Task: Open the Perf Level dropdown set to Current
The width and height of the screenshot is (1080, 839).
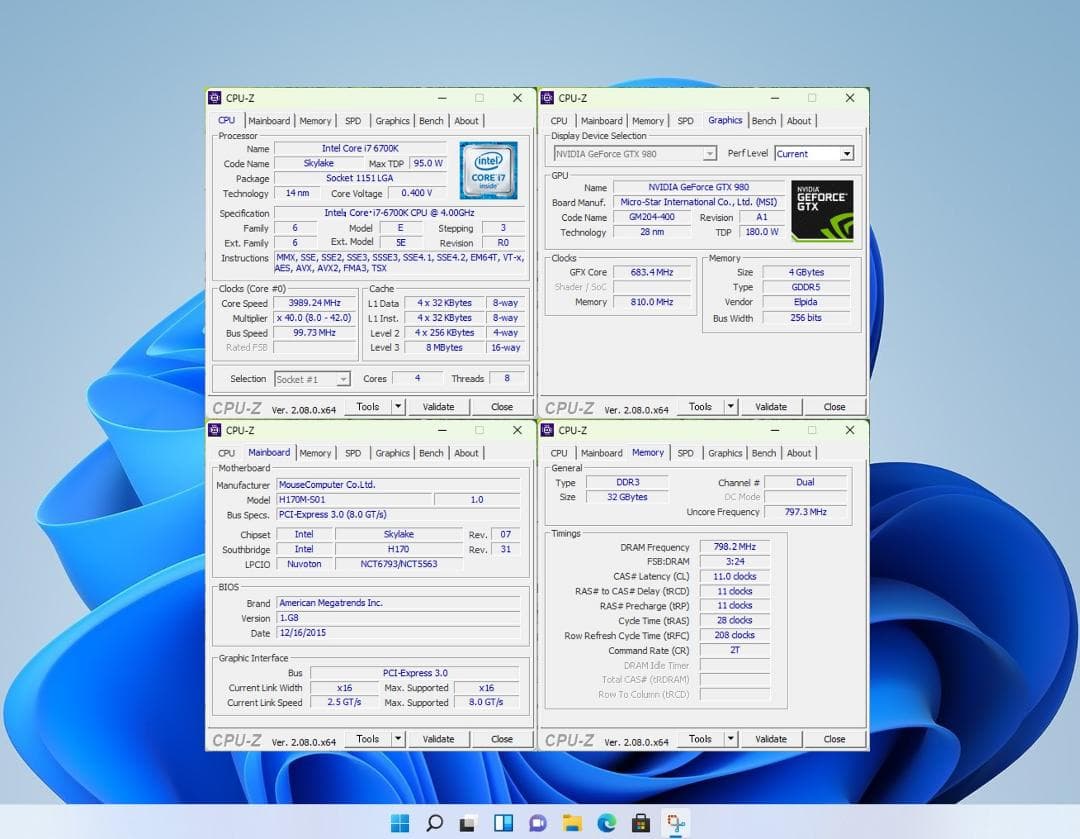Action: [812, 153]
